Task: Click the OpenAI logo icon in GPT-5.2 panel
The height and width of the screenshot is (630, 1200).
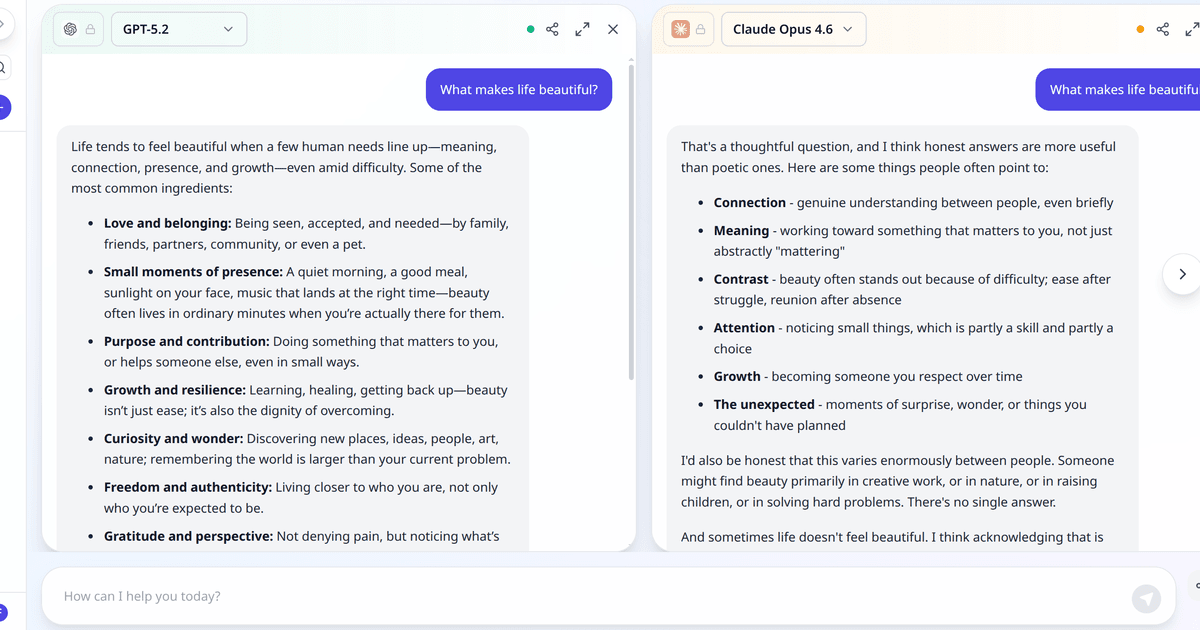Action: click(x=71, y=30)
